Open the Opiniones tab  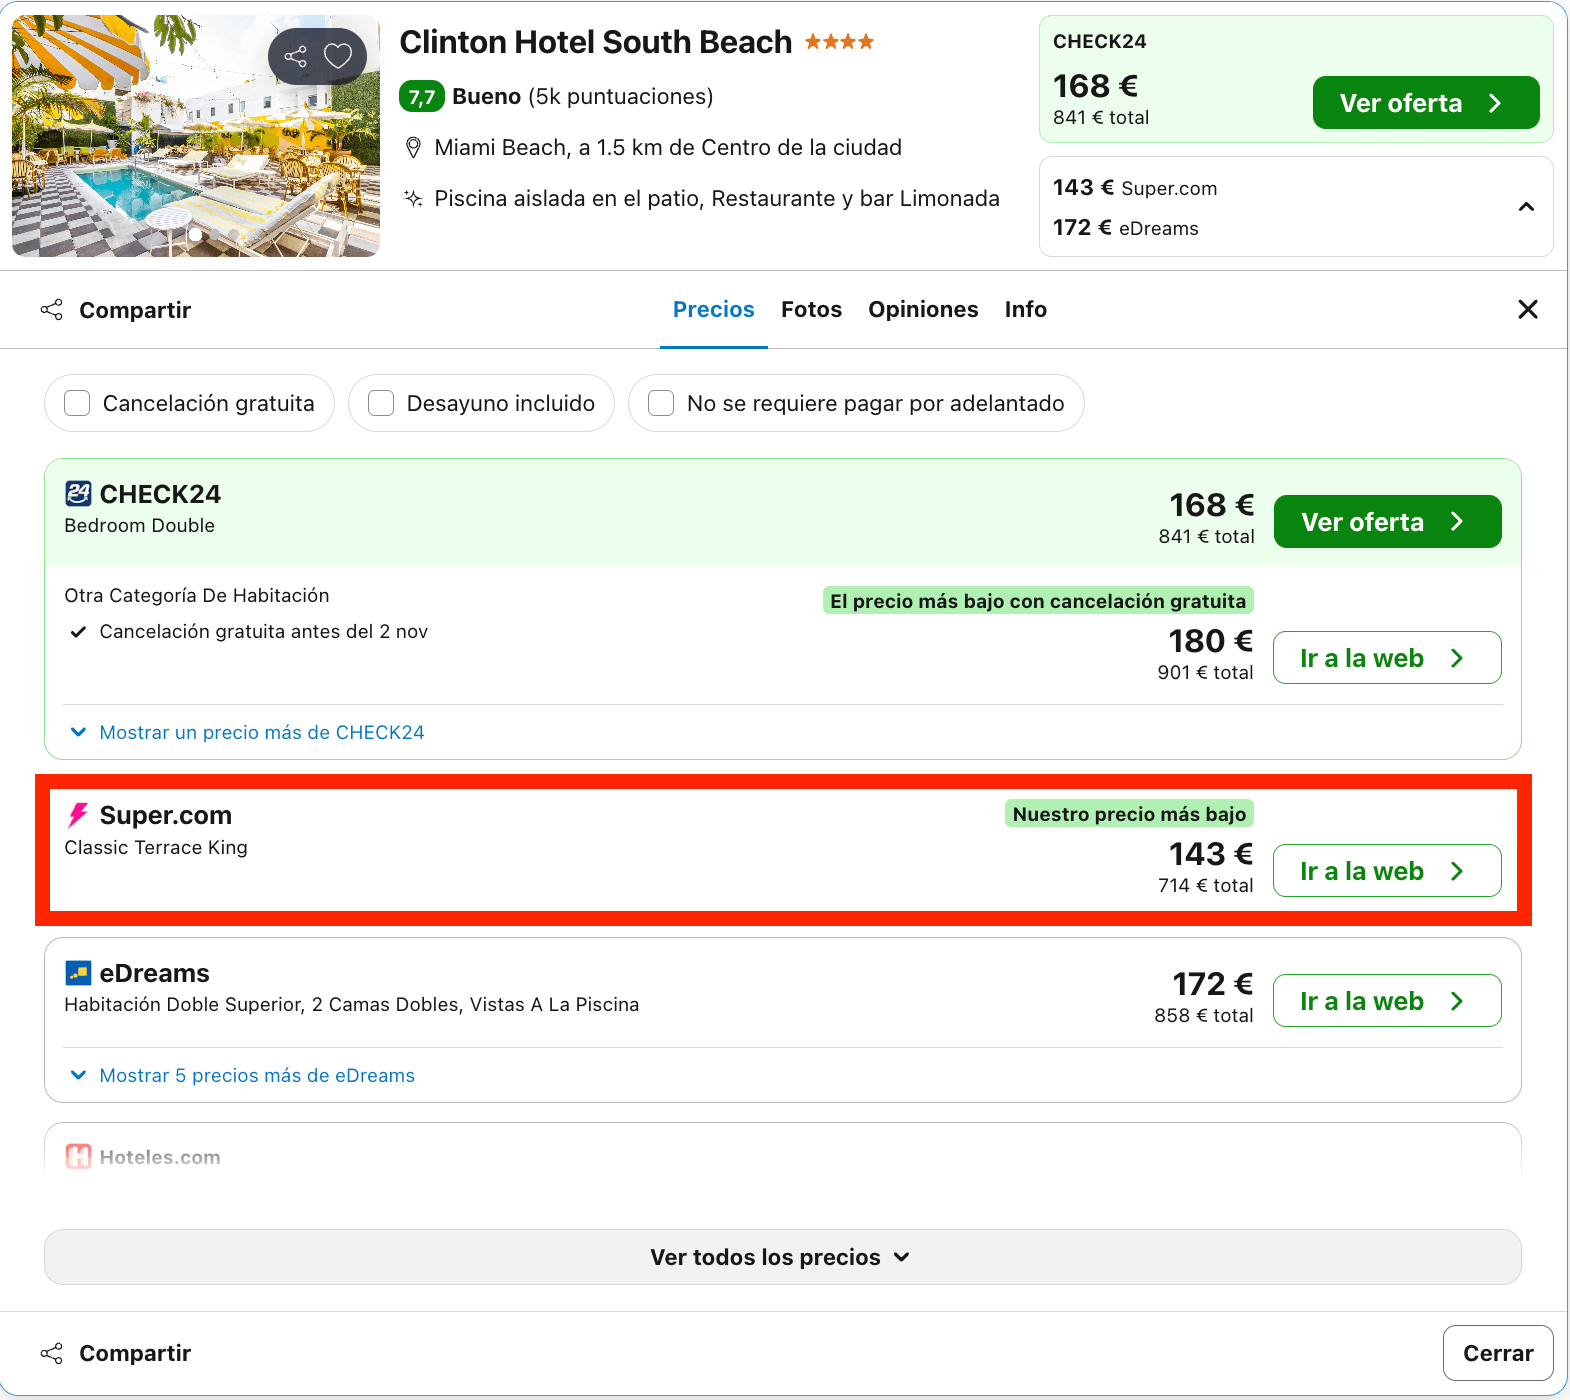pos(923,310)
